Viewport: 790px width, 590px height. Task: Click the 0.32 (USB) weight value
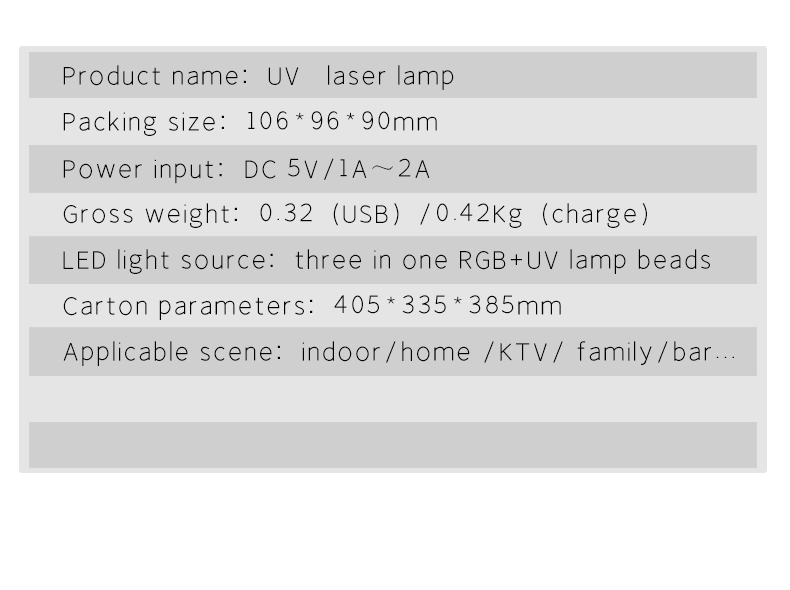coord(331,214)
